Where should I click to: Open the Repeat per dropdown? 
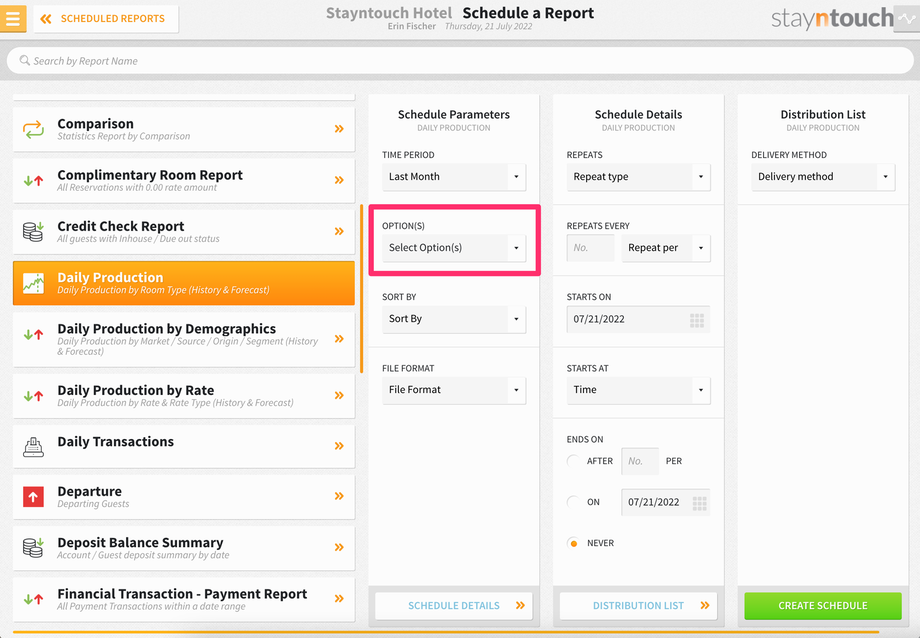click(x=666, y=248)
